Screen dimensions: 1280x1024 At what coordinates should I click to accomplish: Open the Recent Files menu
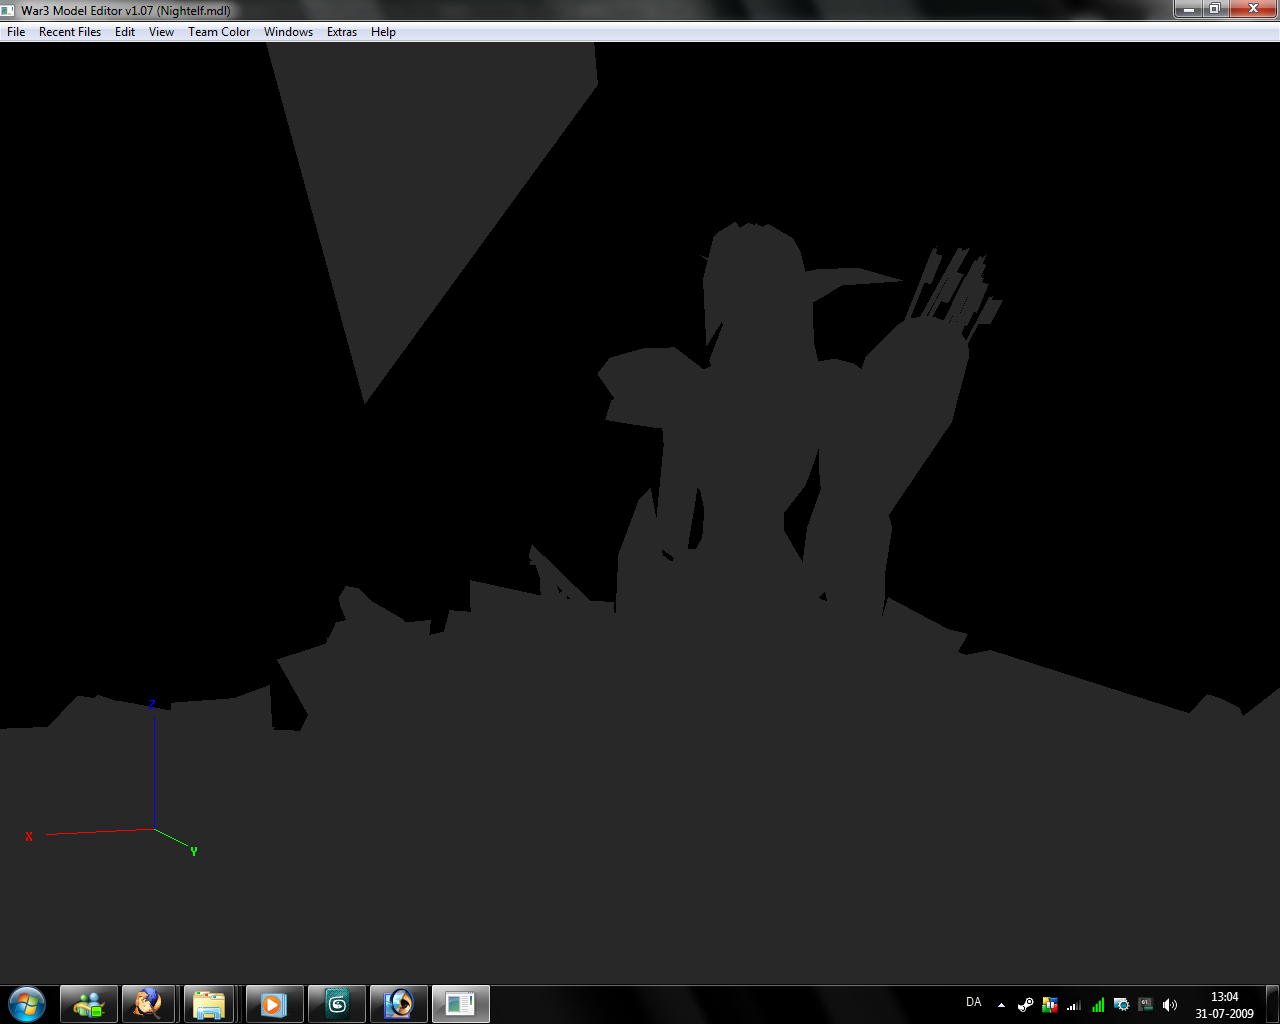coord(70,32)
